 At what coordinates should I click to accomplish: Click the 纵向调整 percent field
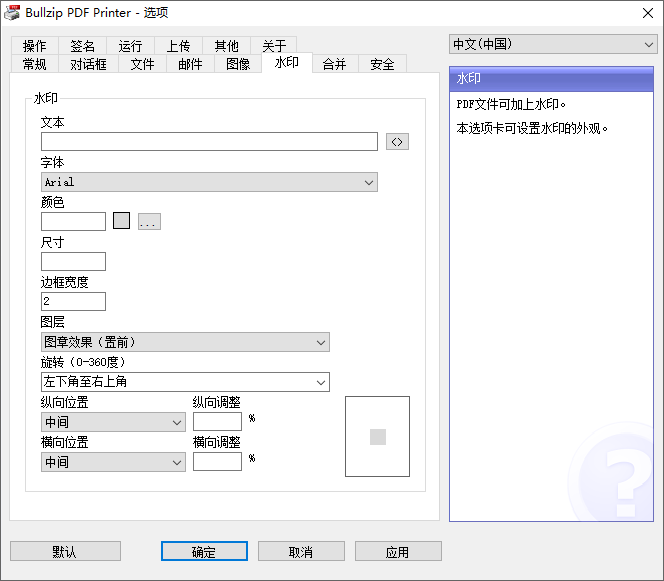[x=217, y=422]
